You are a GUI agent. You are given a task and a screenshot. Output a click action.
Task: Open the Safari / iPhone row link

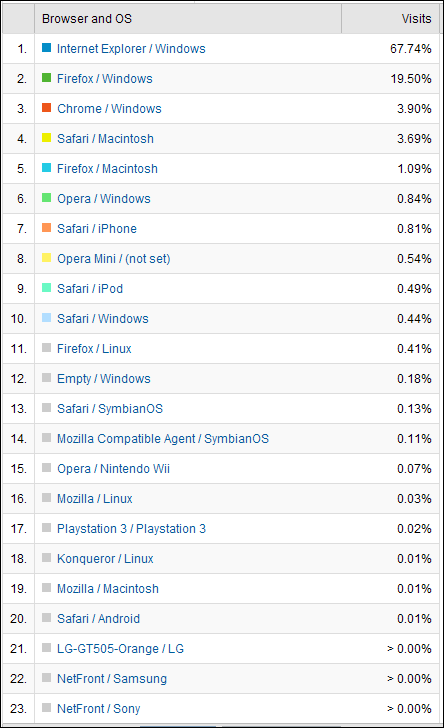(x=97, y=229)
